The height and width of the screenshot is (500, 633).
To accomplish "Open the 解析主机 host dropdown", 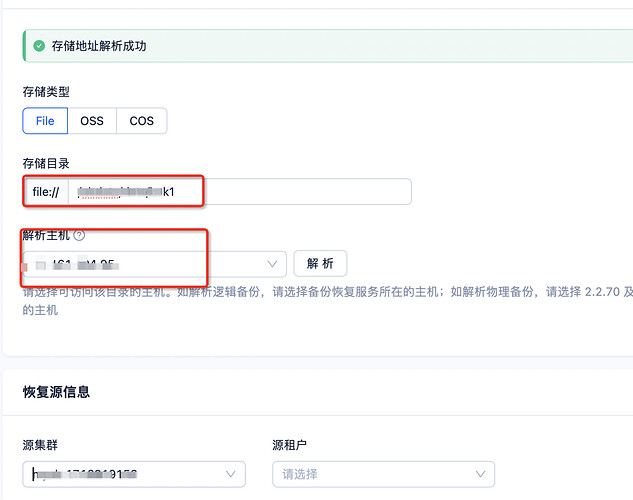I will point(154,264).
